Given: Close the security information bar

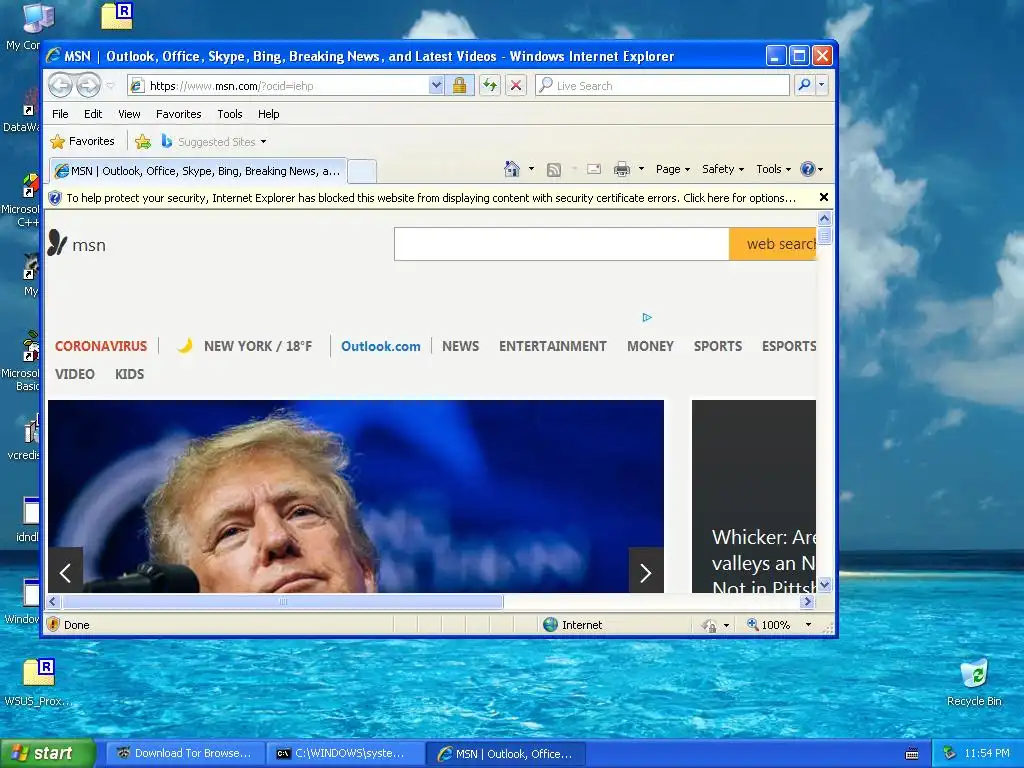Looking at the screenshot, I should pyautogui.click(x=824, y=197).
